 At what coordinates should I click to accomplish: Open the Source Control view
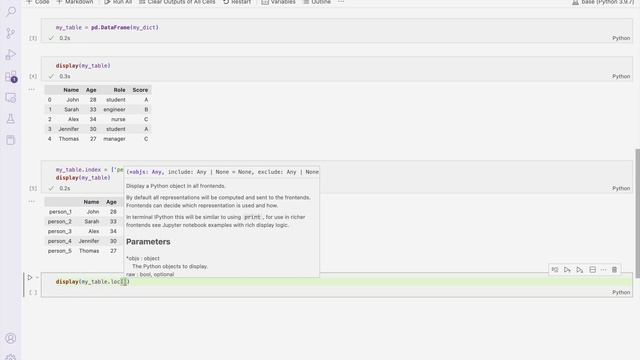(x=11, y=33)
